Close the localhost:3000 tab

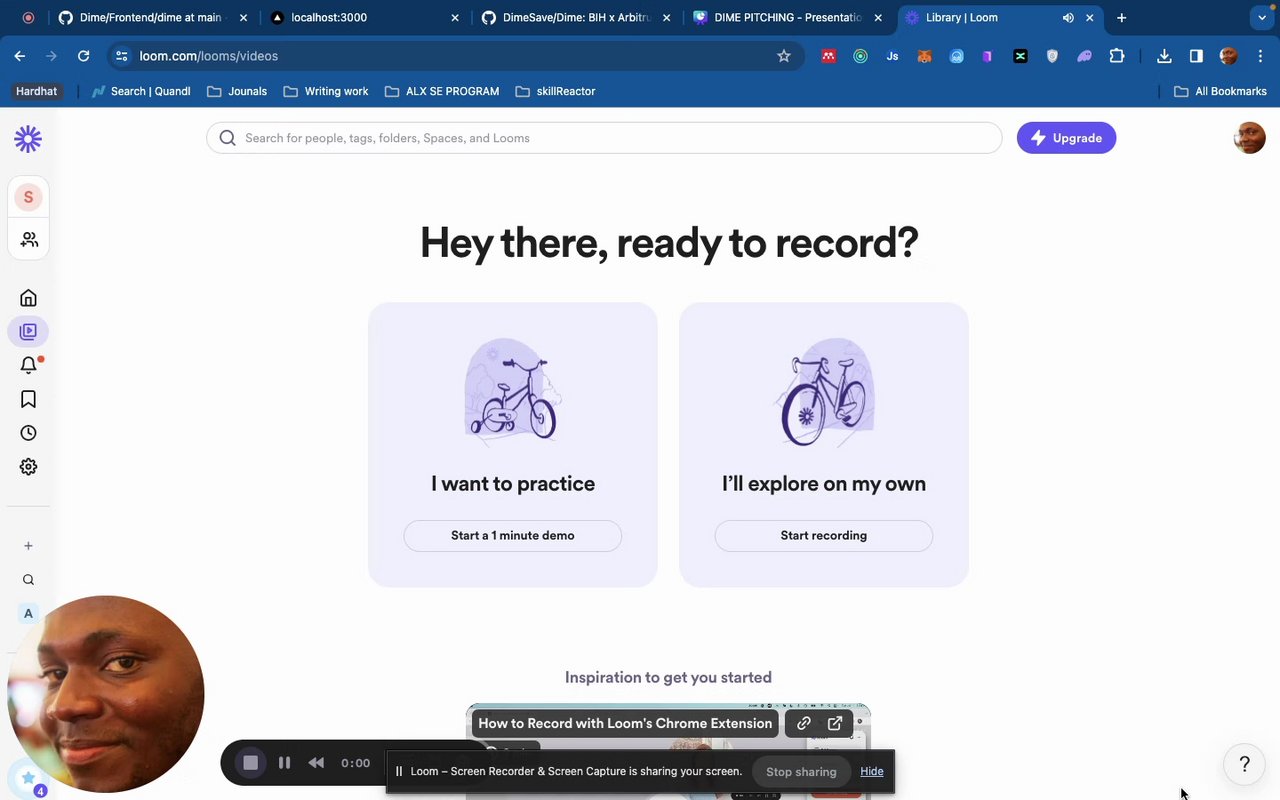click(x=455, y=17)
